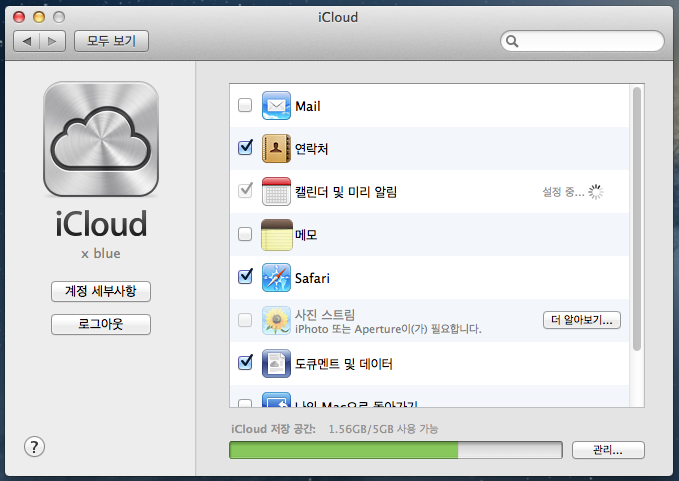Click the services list vertical scrollbar
The width and height of the screenshot is (679, 481).
coord(636,219)
